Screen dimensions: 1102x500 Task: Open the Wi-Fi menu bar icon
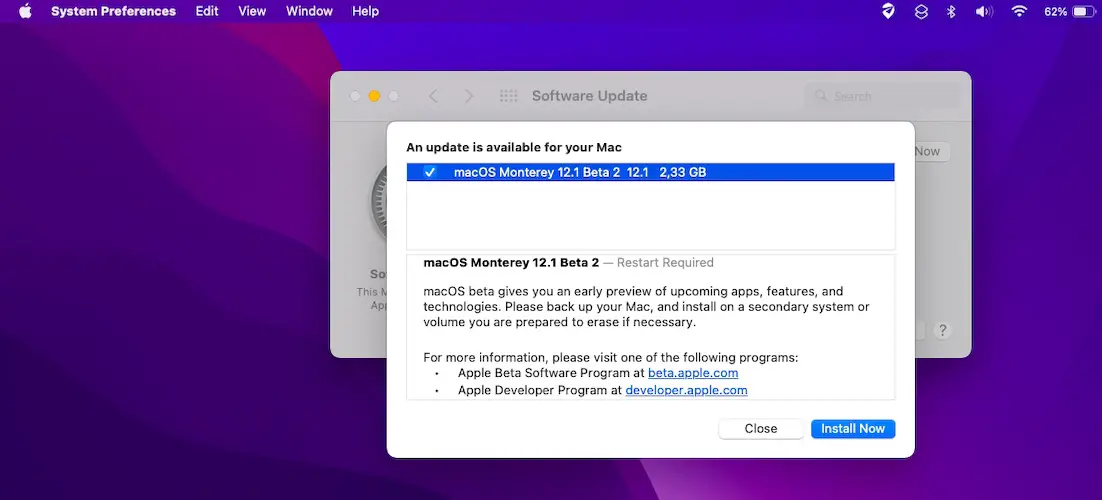[x=1019, y=11]
